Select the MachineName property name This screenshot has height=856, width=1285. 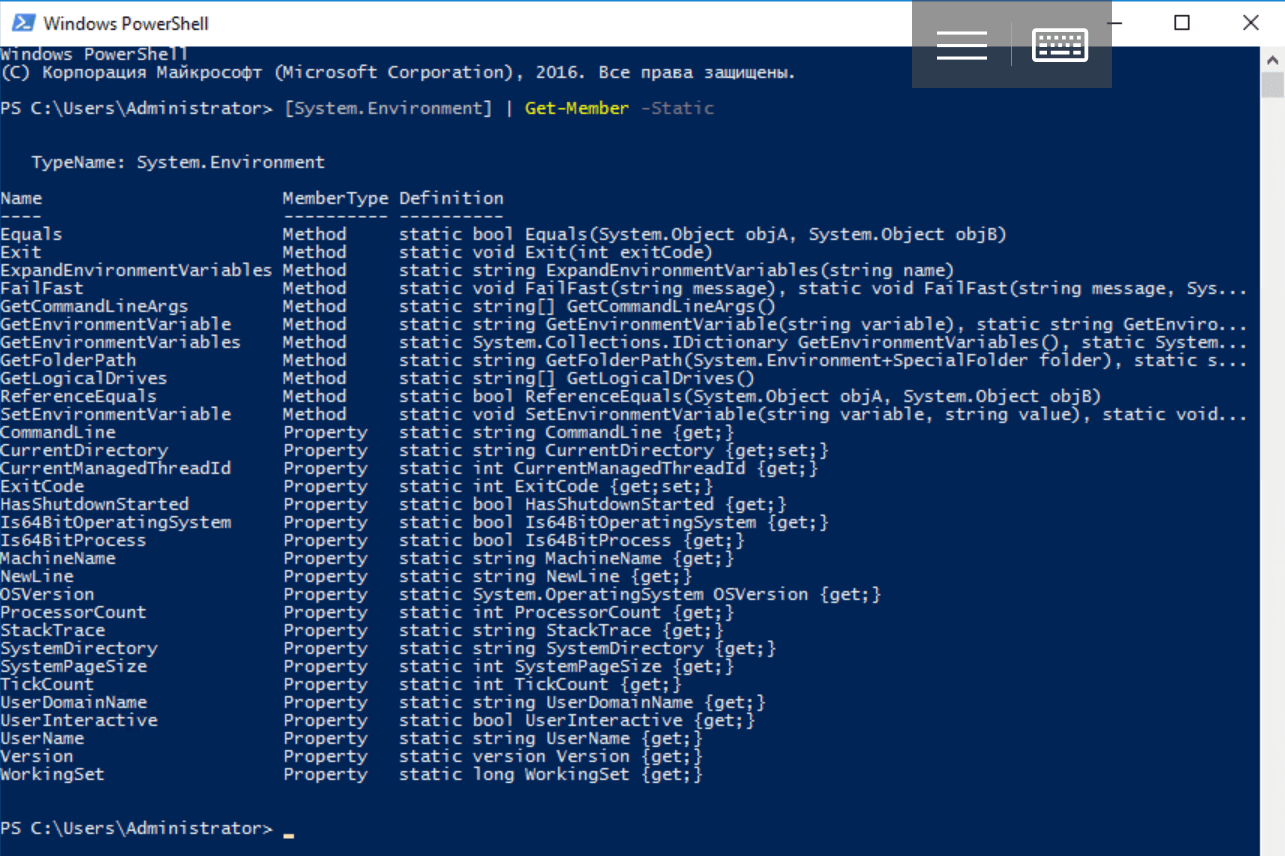coord(58,558)
